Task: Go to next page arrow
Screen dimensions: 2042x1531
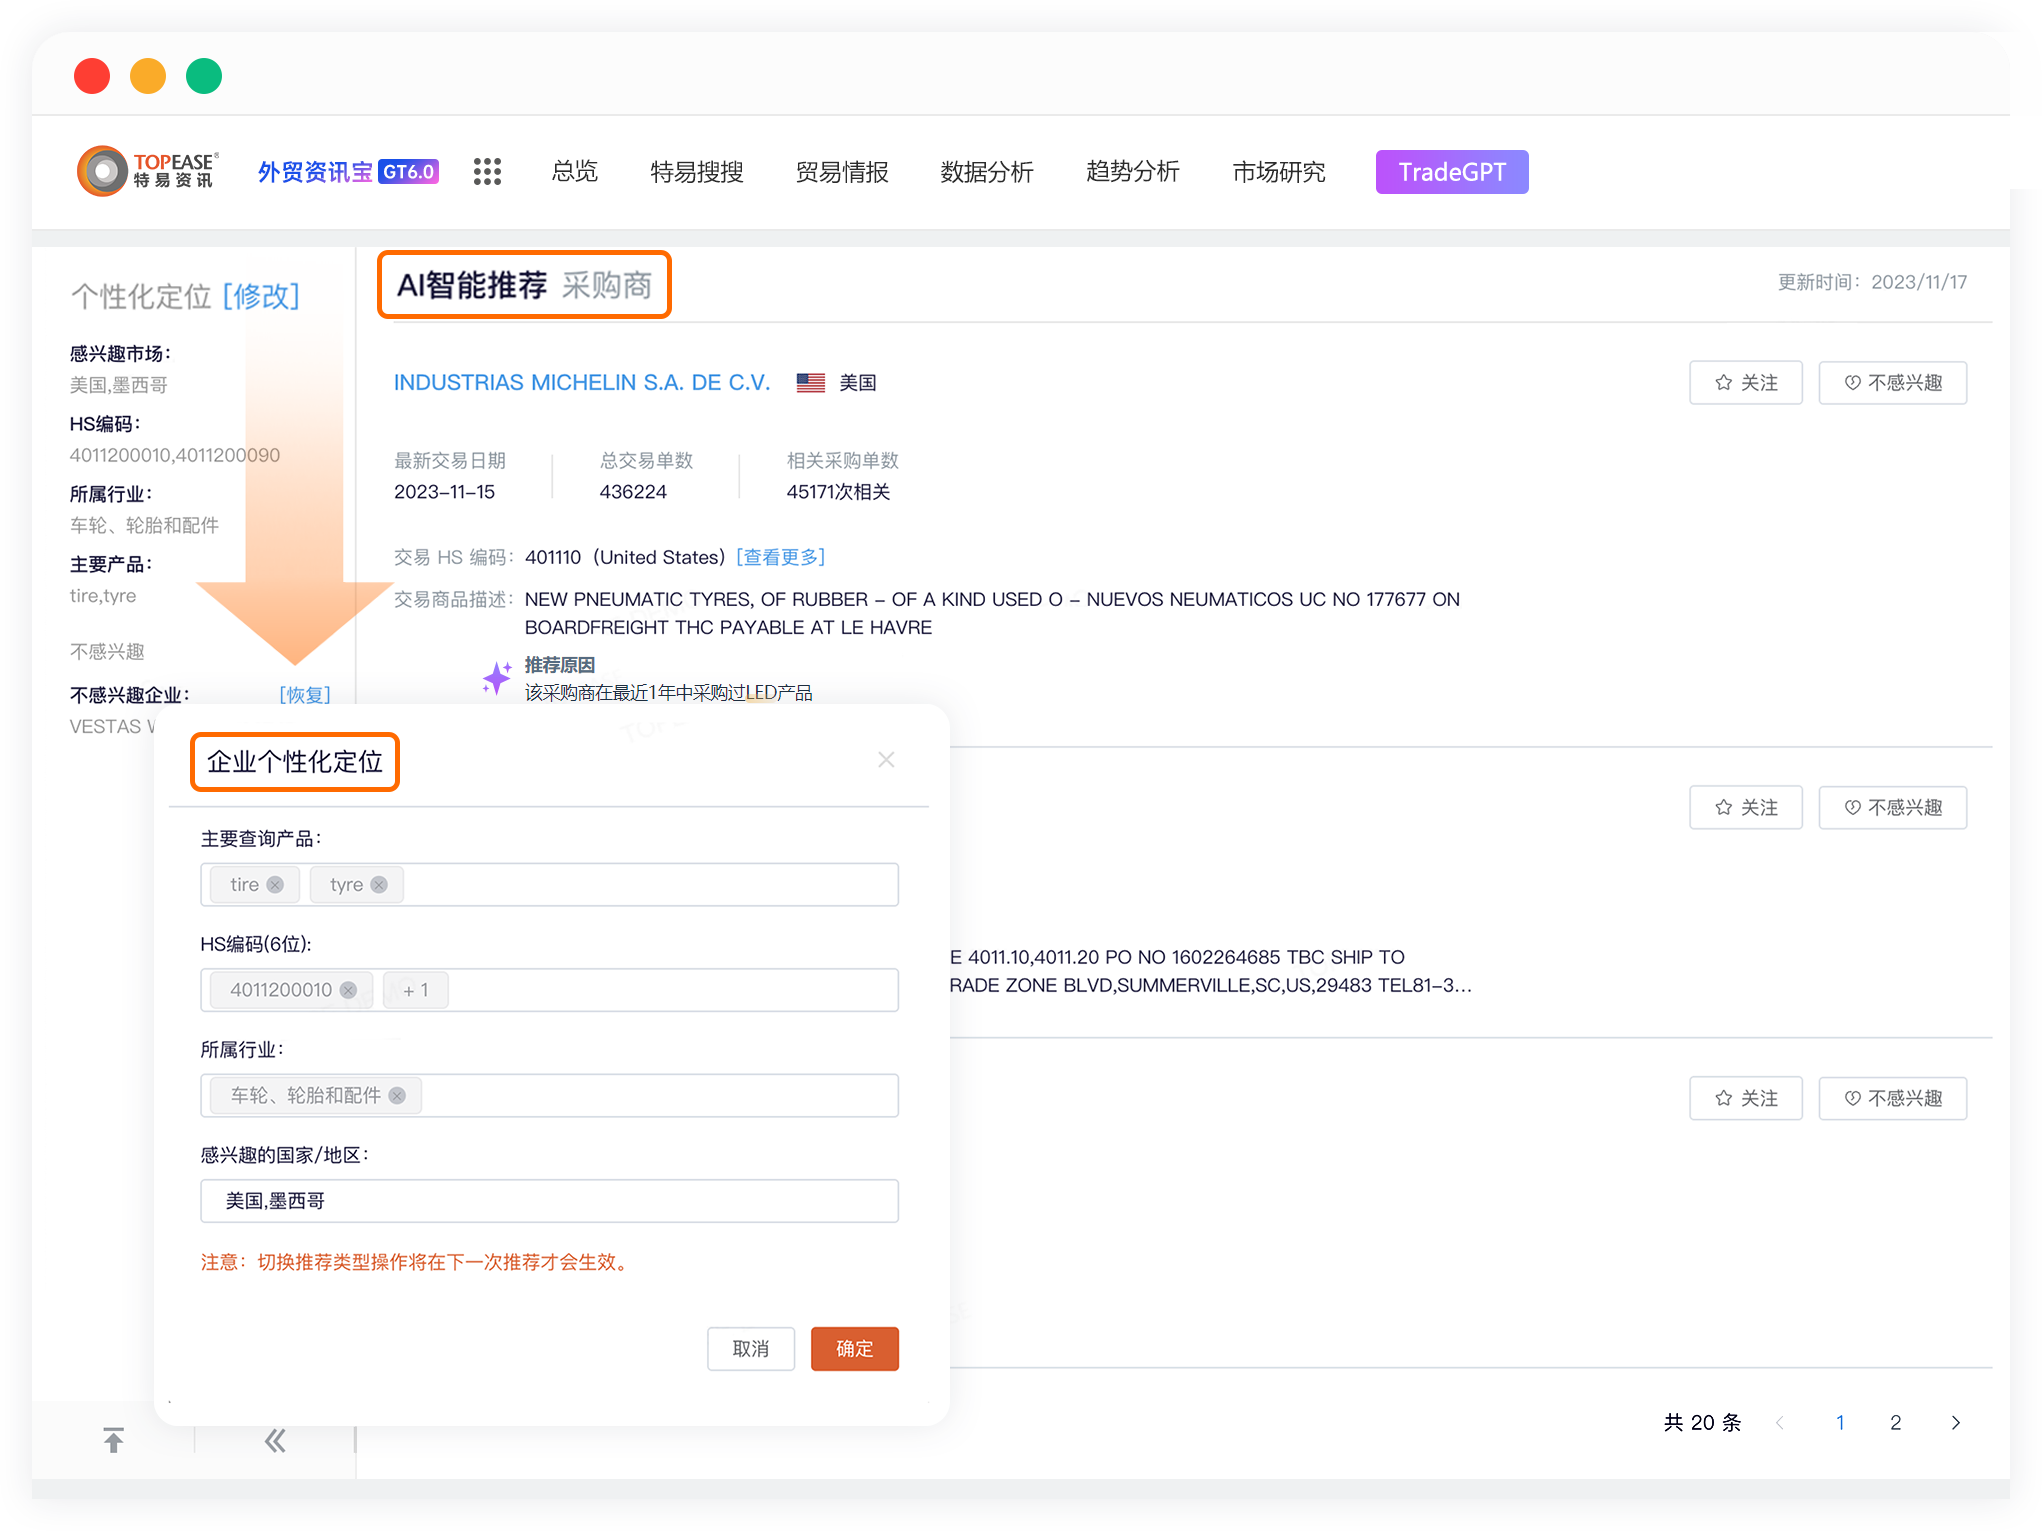Action: point(1955,1422)
